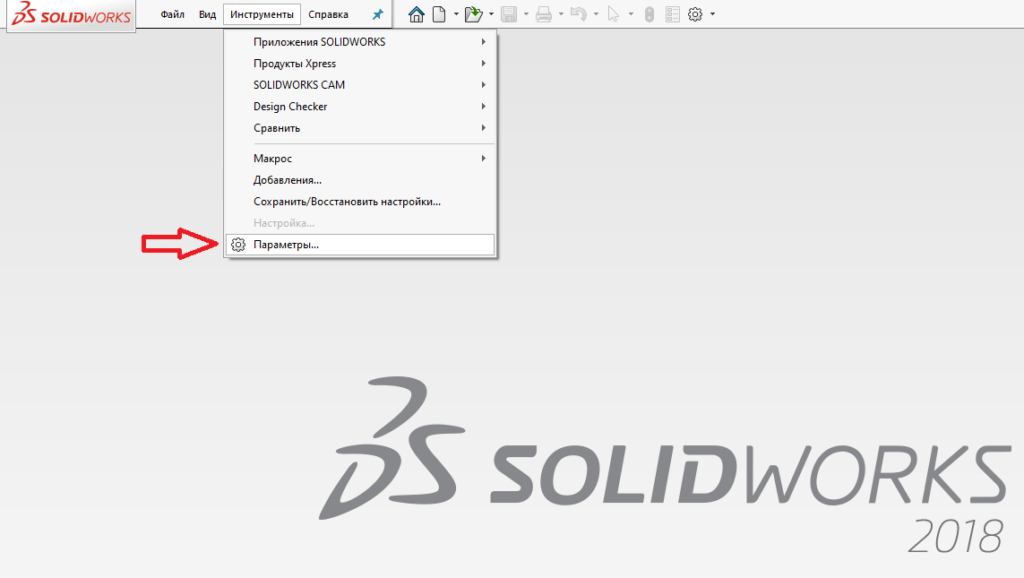Expand Продукты Xpress submenu arrow
Viewport: 1024px width, 578px height.
click(x=483, y=63)
